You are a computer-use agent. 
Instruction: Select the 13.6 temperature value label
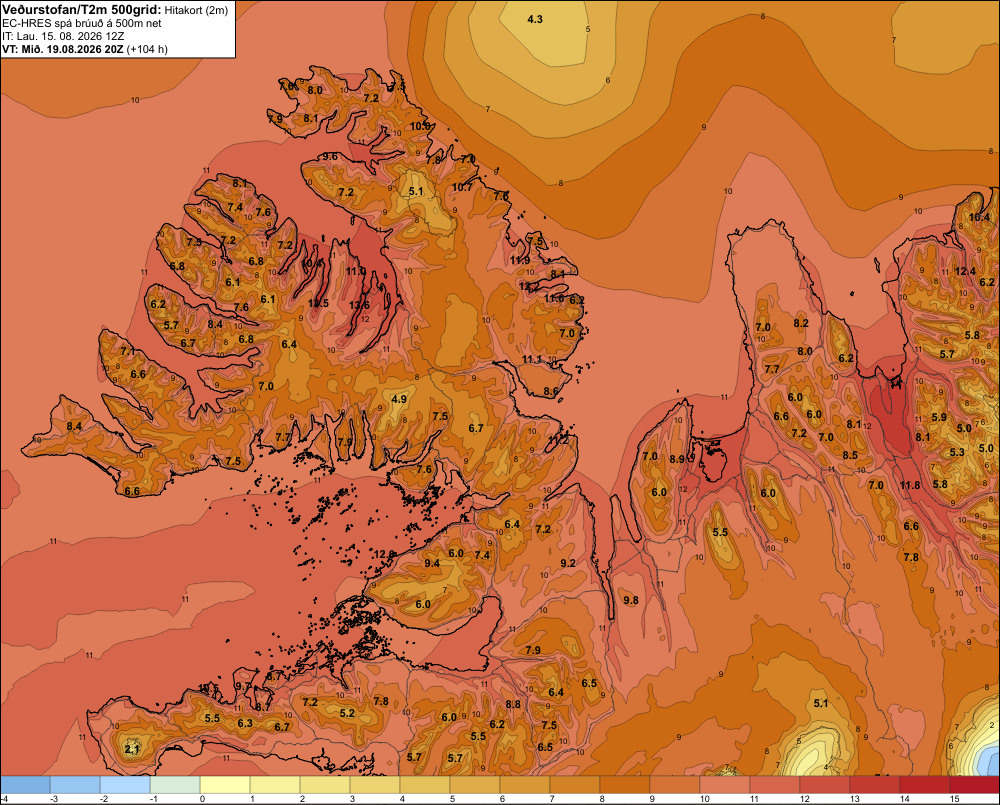pos(359,305)
